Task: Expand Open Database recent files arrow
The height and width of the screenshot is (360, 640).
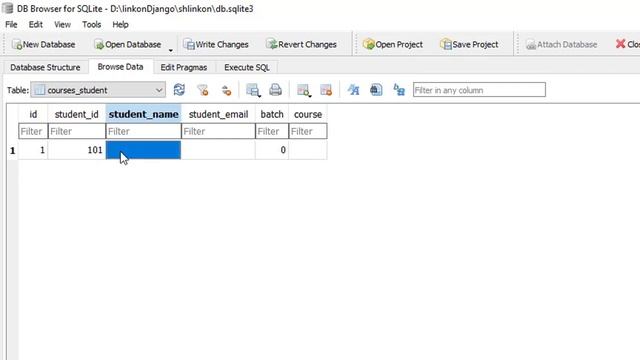Action: [x=171, y=50]
